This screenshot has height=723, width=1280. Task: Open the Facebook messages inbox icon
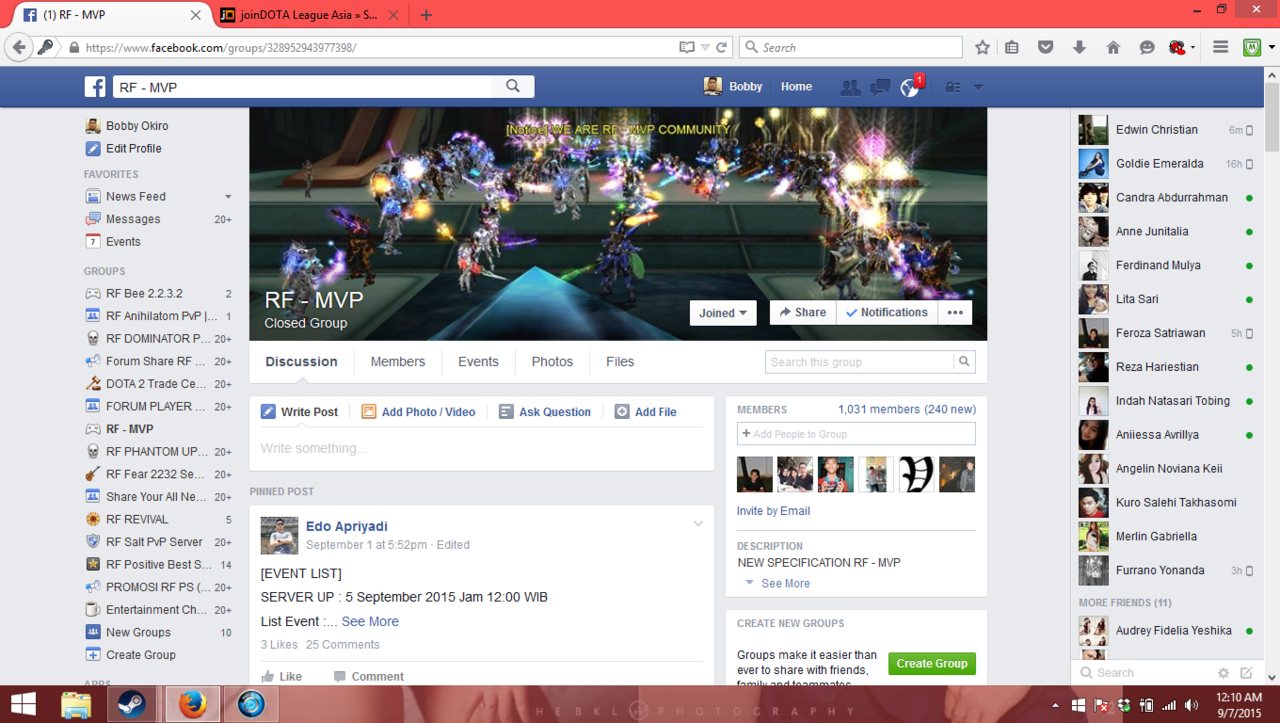pos(880,87)
